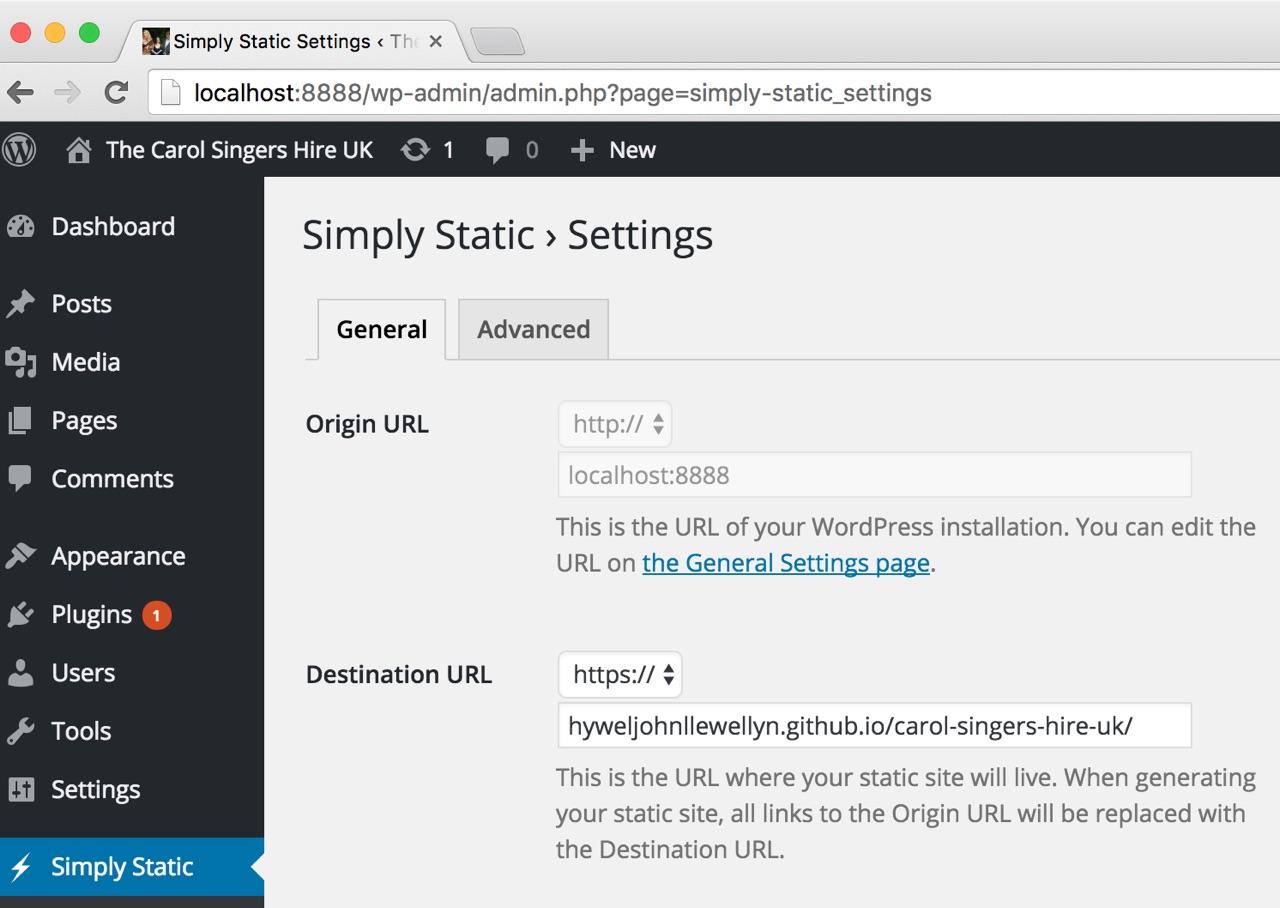Click the comments count 0
The image size is (1280, 908).
click(x=531, y=151)
